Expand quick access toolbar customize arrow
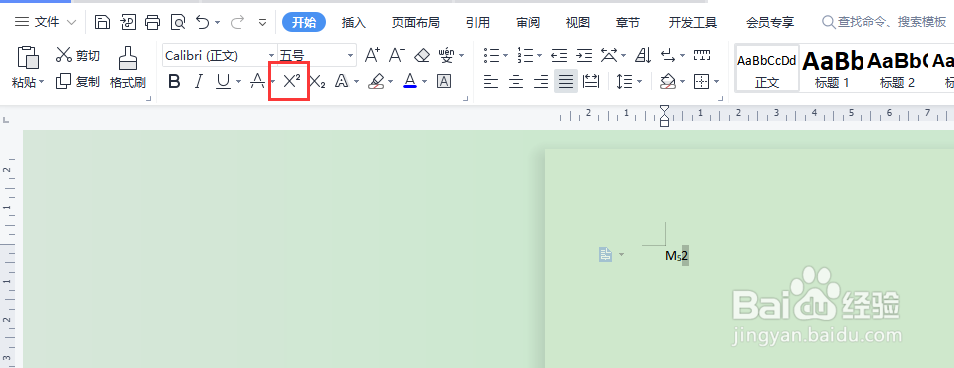Screen dimensions: 954x368 263,23
